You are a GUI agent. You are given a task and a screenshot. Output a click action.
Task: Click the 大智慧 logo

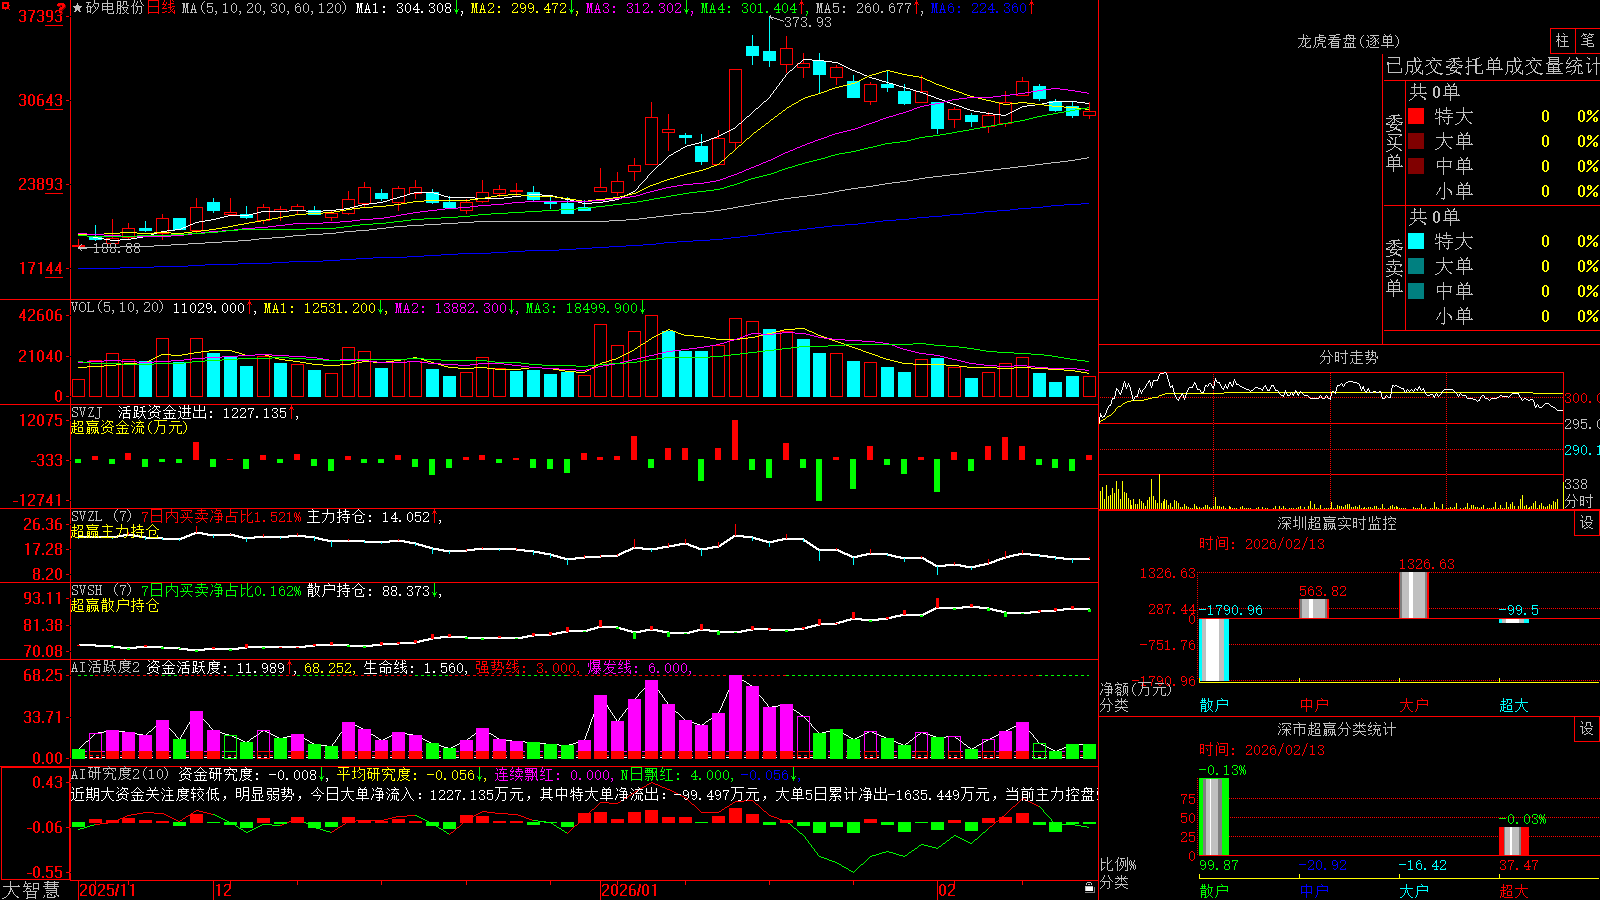tap(31, 890)
